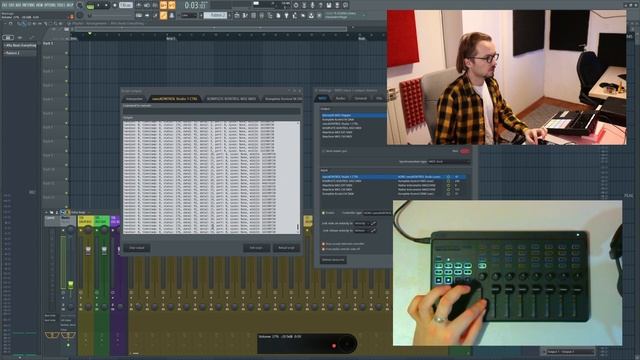
Task: Open the Link note on velocity dropdown
Action: pos(362,223)
